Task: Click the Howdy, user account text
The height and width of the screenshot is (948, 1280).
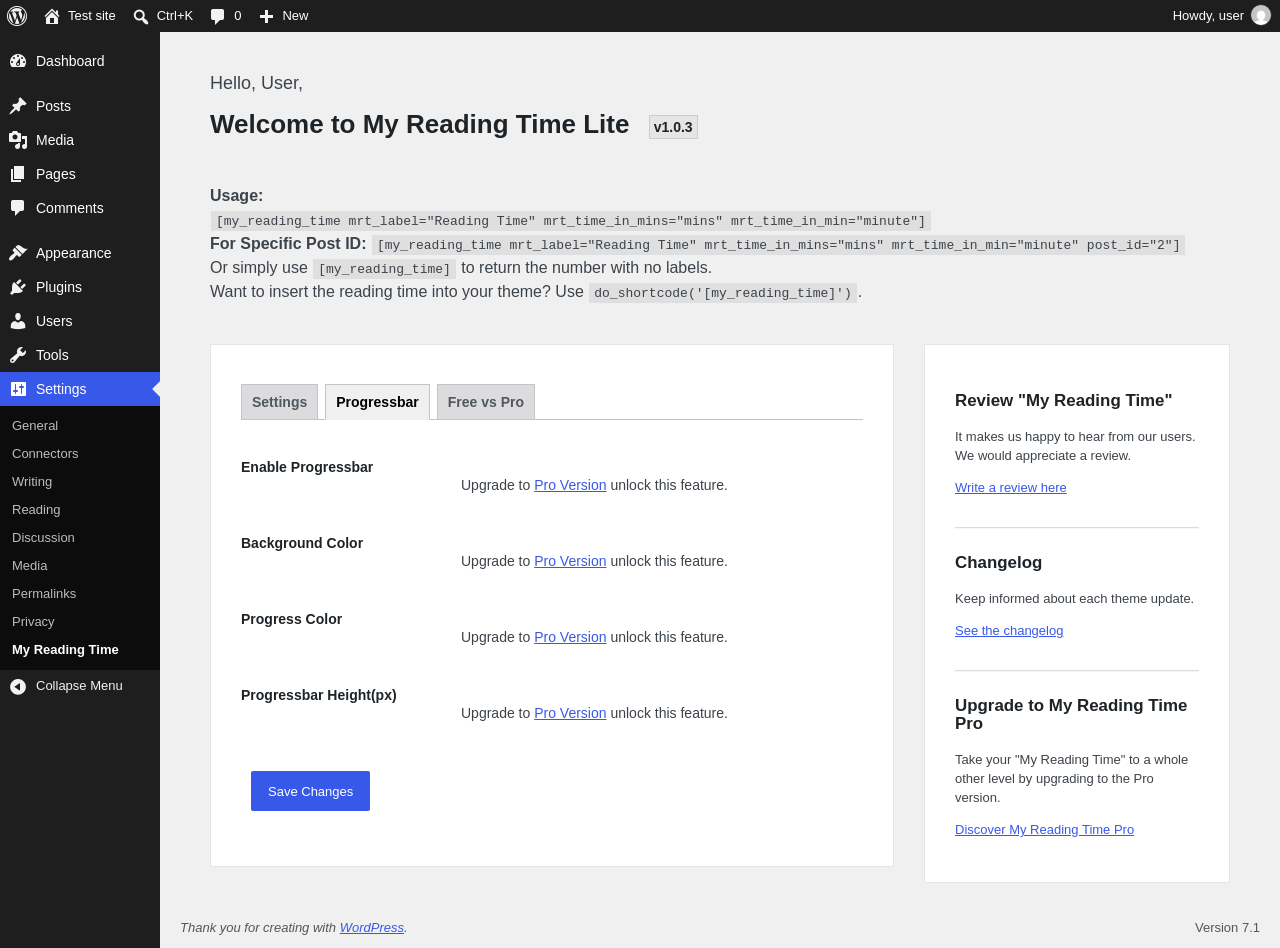Action: tap(1208, 15)
